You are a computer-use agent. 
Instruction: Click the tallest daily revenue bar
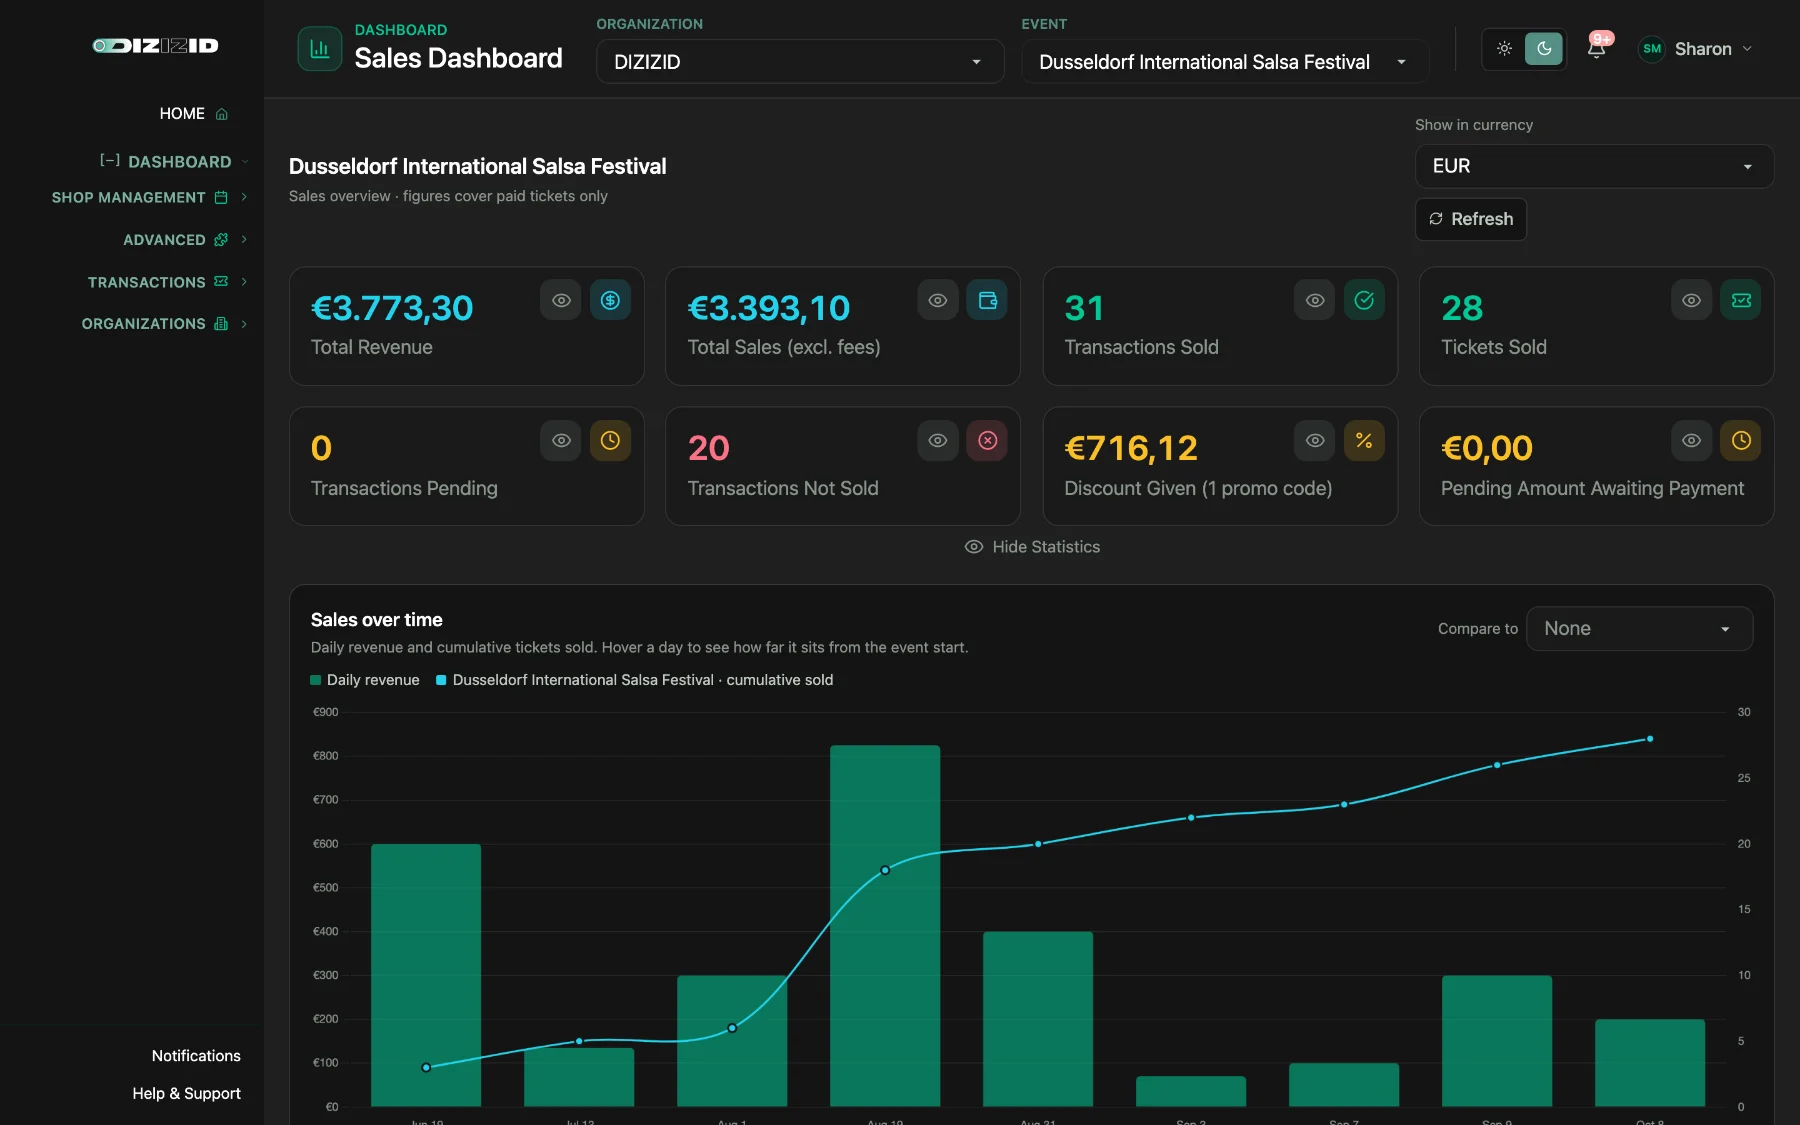(885, 926)
